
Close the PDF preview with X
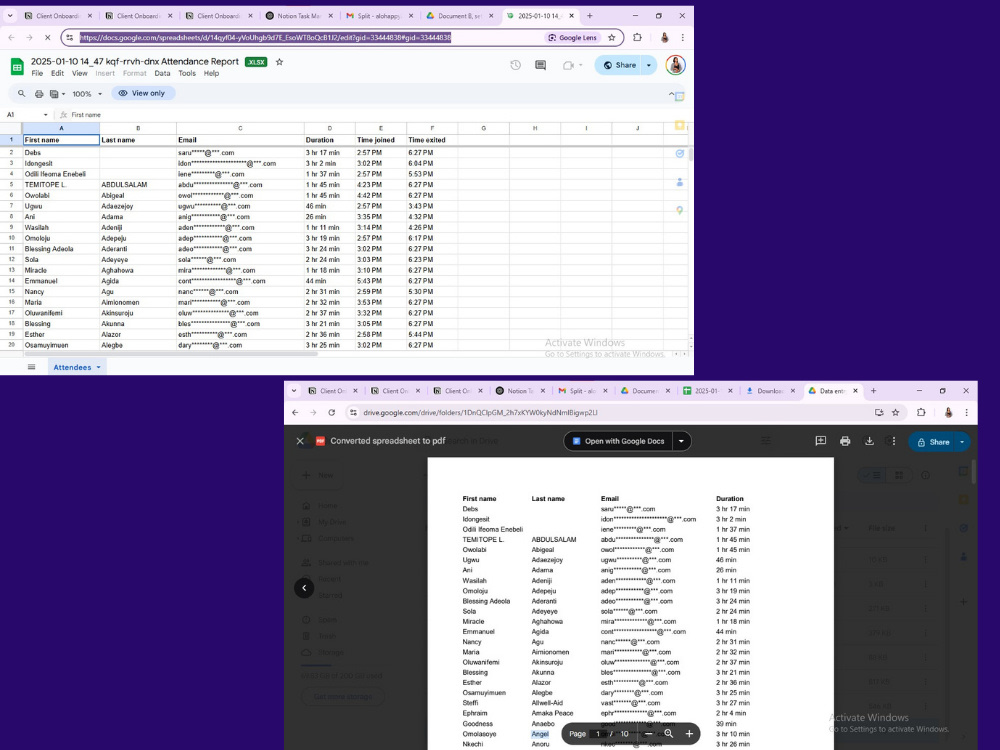(300, 441)
